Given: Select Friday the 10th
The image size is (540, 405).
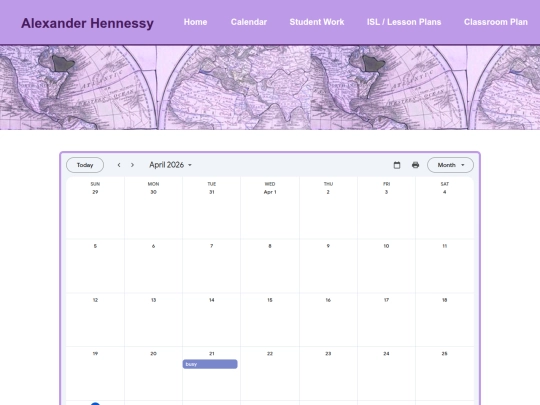Looking at the screenshot, I should [386, 246].
